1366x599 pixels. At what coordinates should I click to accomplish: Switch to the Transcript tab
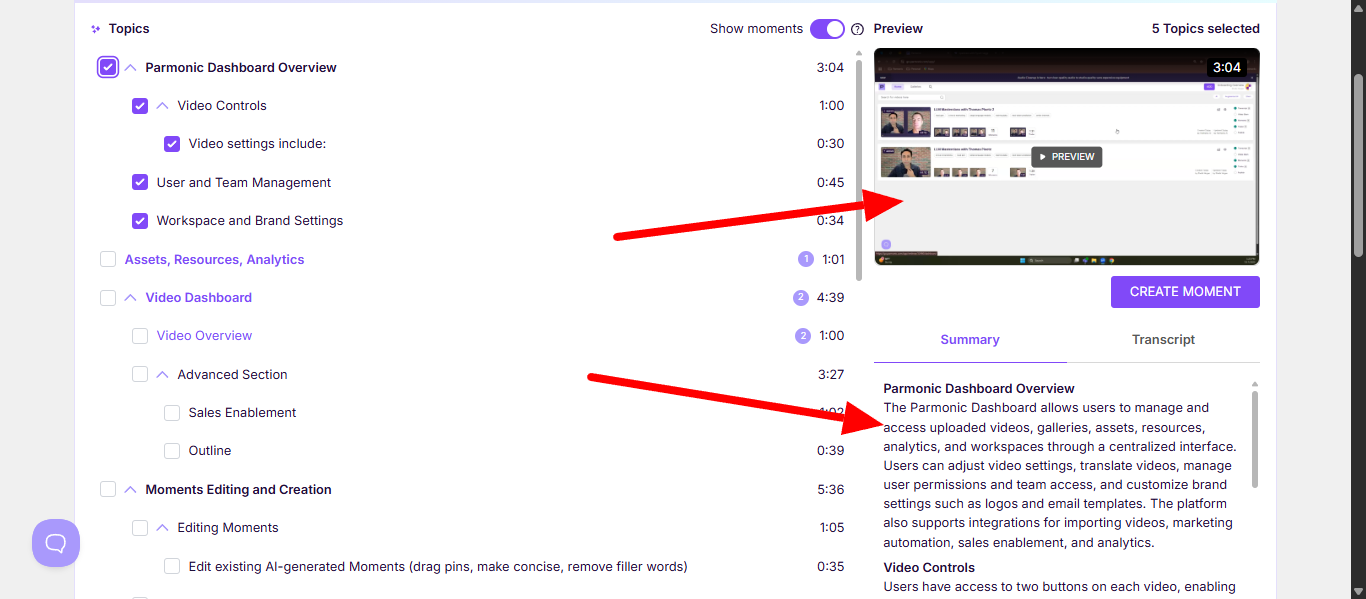(1163, 340)
